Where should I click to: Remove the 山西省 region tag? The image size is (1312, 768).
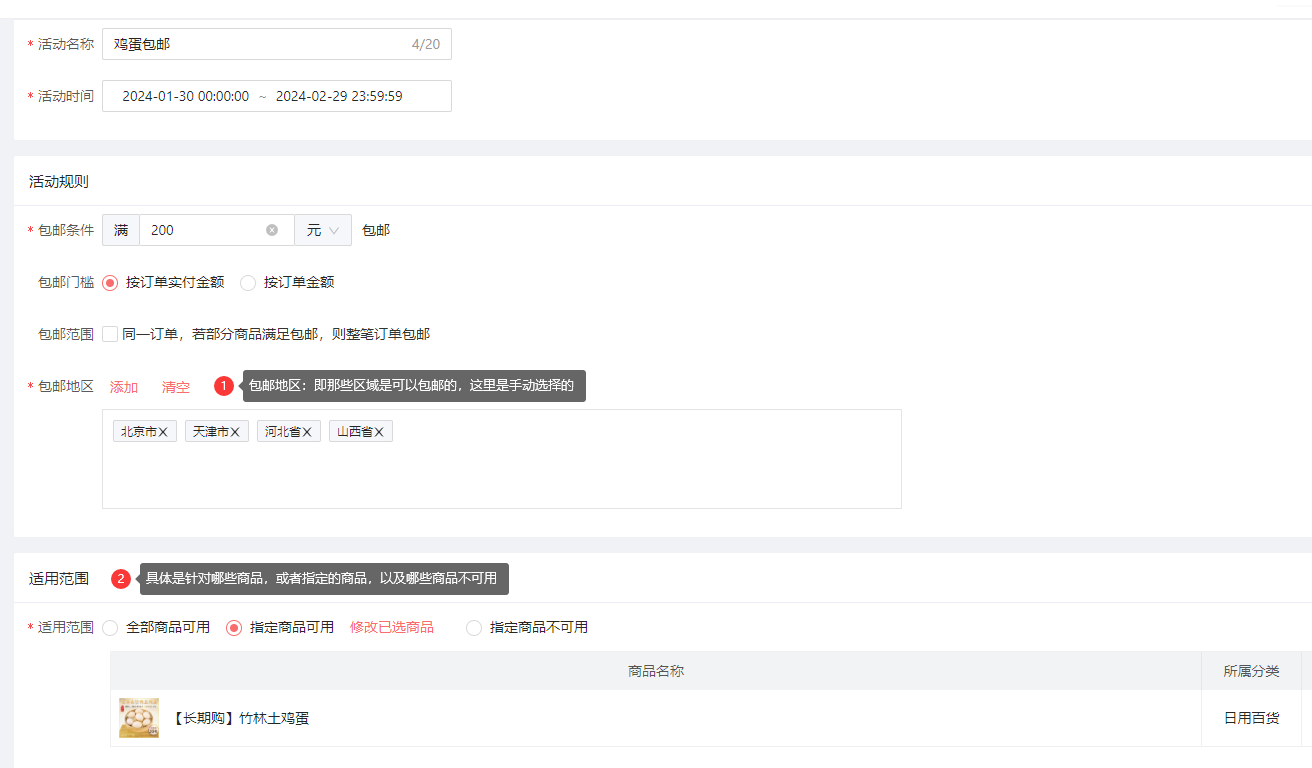(379, 432)
